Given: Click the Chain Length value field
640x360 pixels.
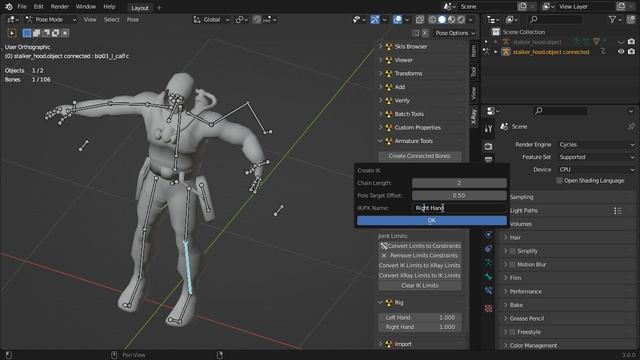Looking at the screenshot, I should pyautogui.click(x=459, y=183).
